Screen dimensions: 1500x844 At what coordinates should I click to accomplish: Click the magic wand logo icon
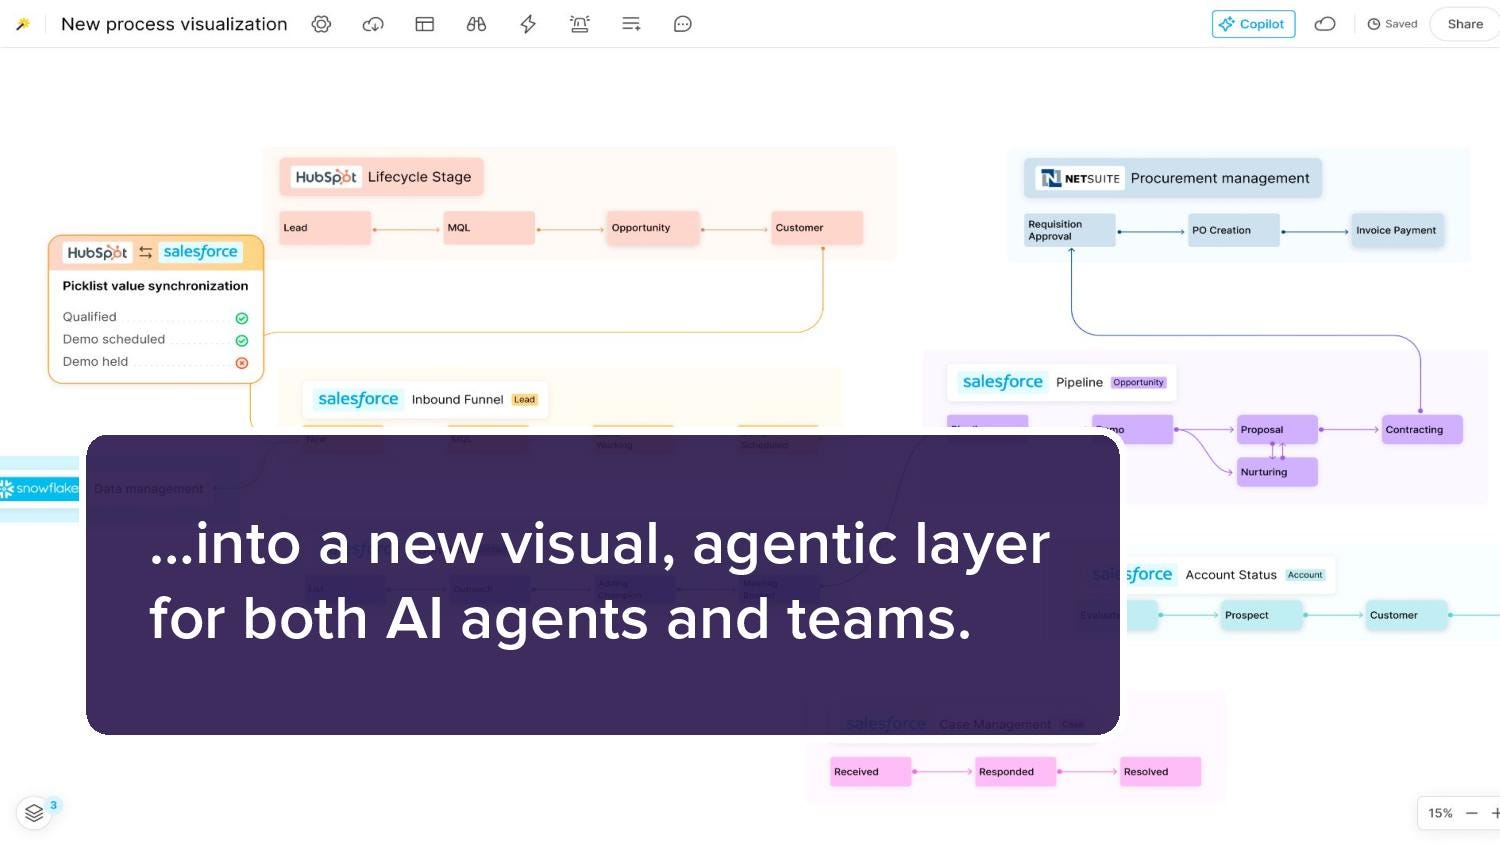22,24
